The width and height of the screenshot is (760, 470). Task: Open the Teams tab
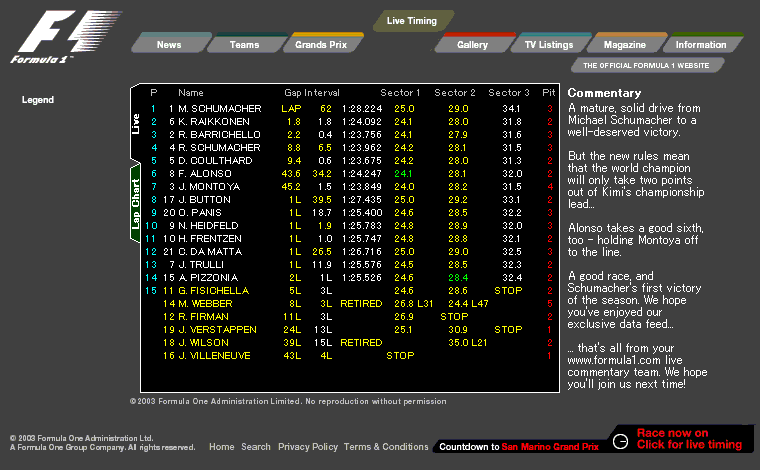[245, 45]
